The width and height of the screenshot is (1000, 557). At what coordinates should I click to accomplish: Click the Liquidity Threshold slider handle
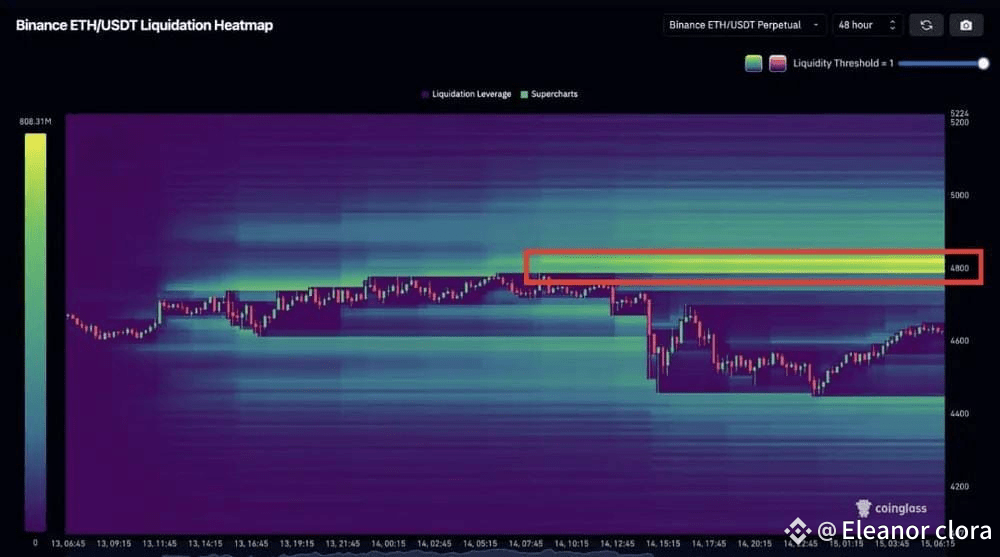(x=983, y=63)
